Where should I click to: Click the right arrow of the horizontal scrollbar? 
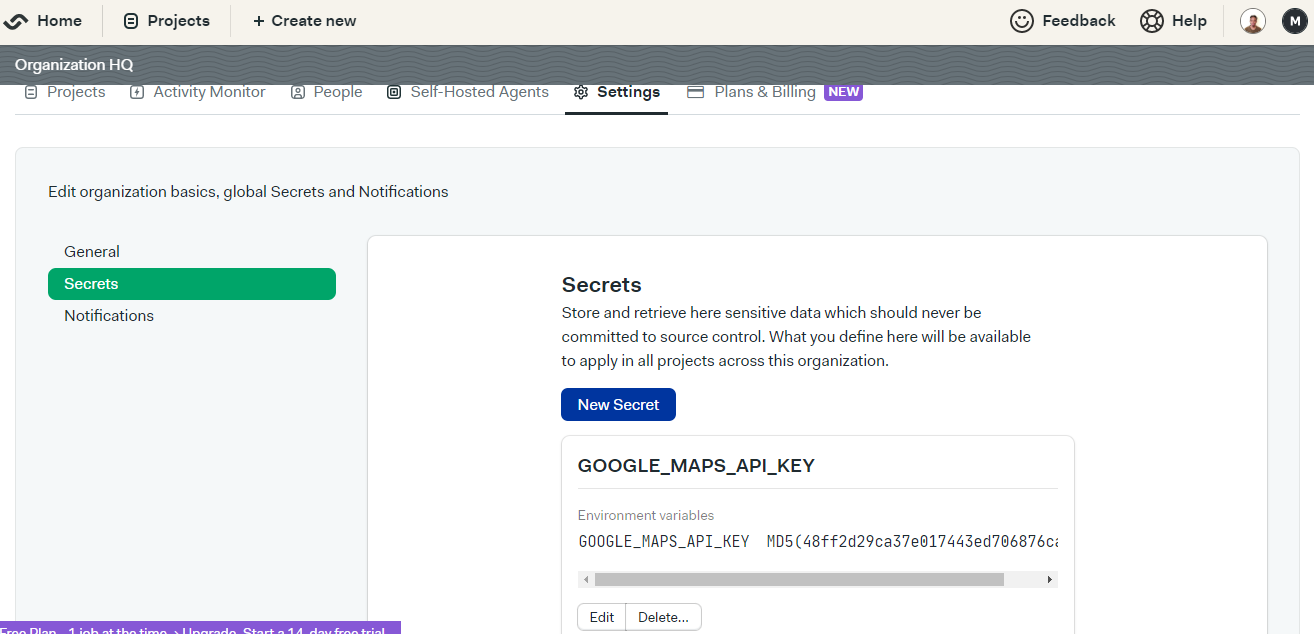click(x=1049, y=579)
